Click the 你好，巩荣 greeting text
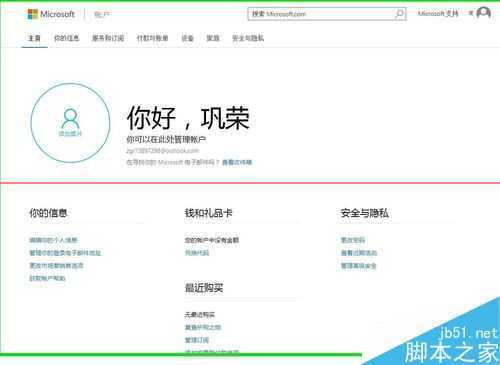The height and width of the screenshot is (365, 500). 188,118
